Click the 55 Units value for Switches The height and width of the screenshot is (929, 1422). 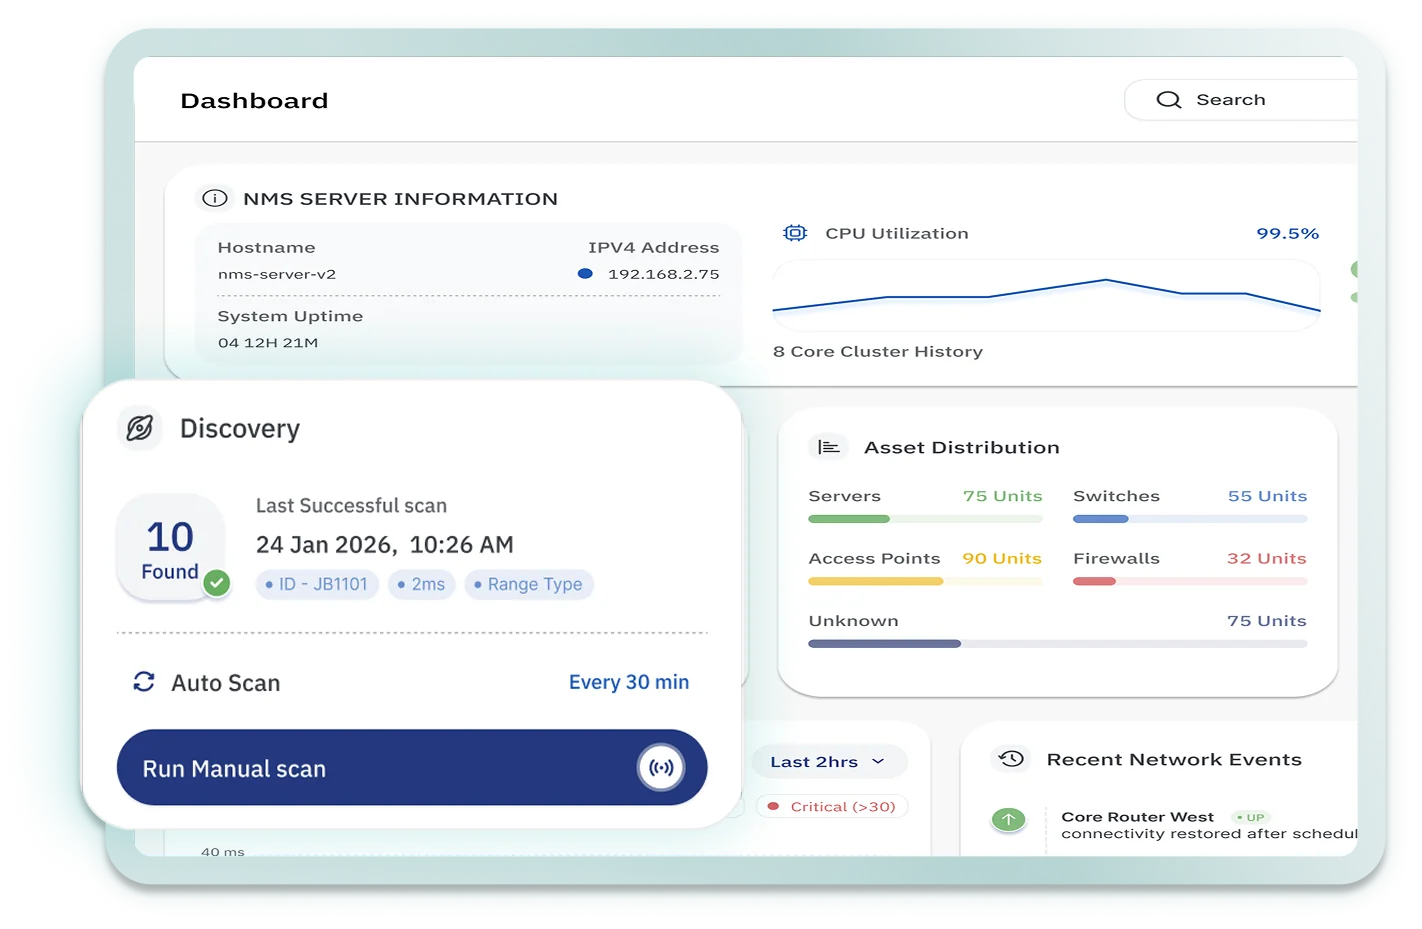1268,496
